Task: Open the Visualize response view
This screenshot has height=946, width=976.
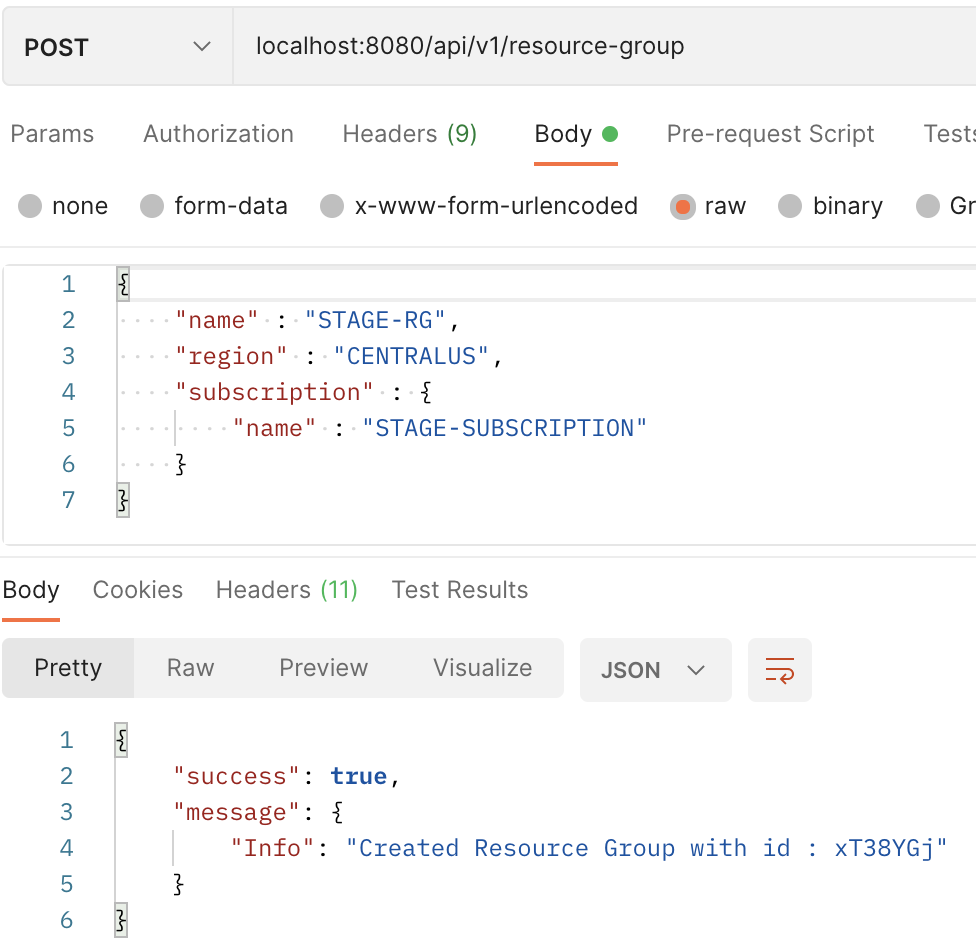Action: [x=481, y=668]
